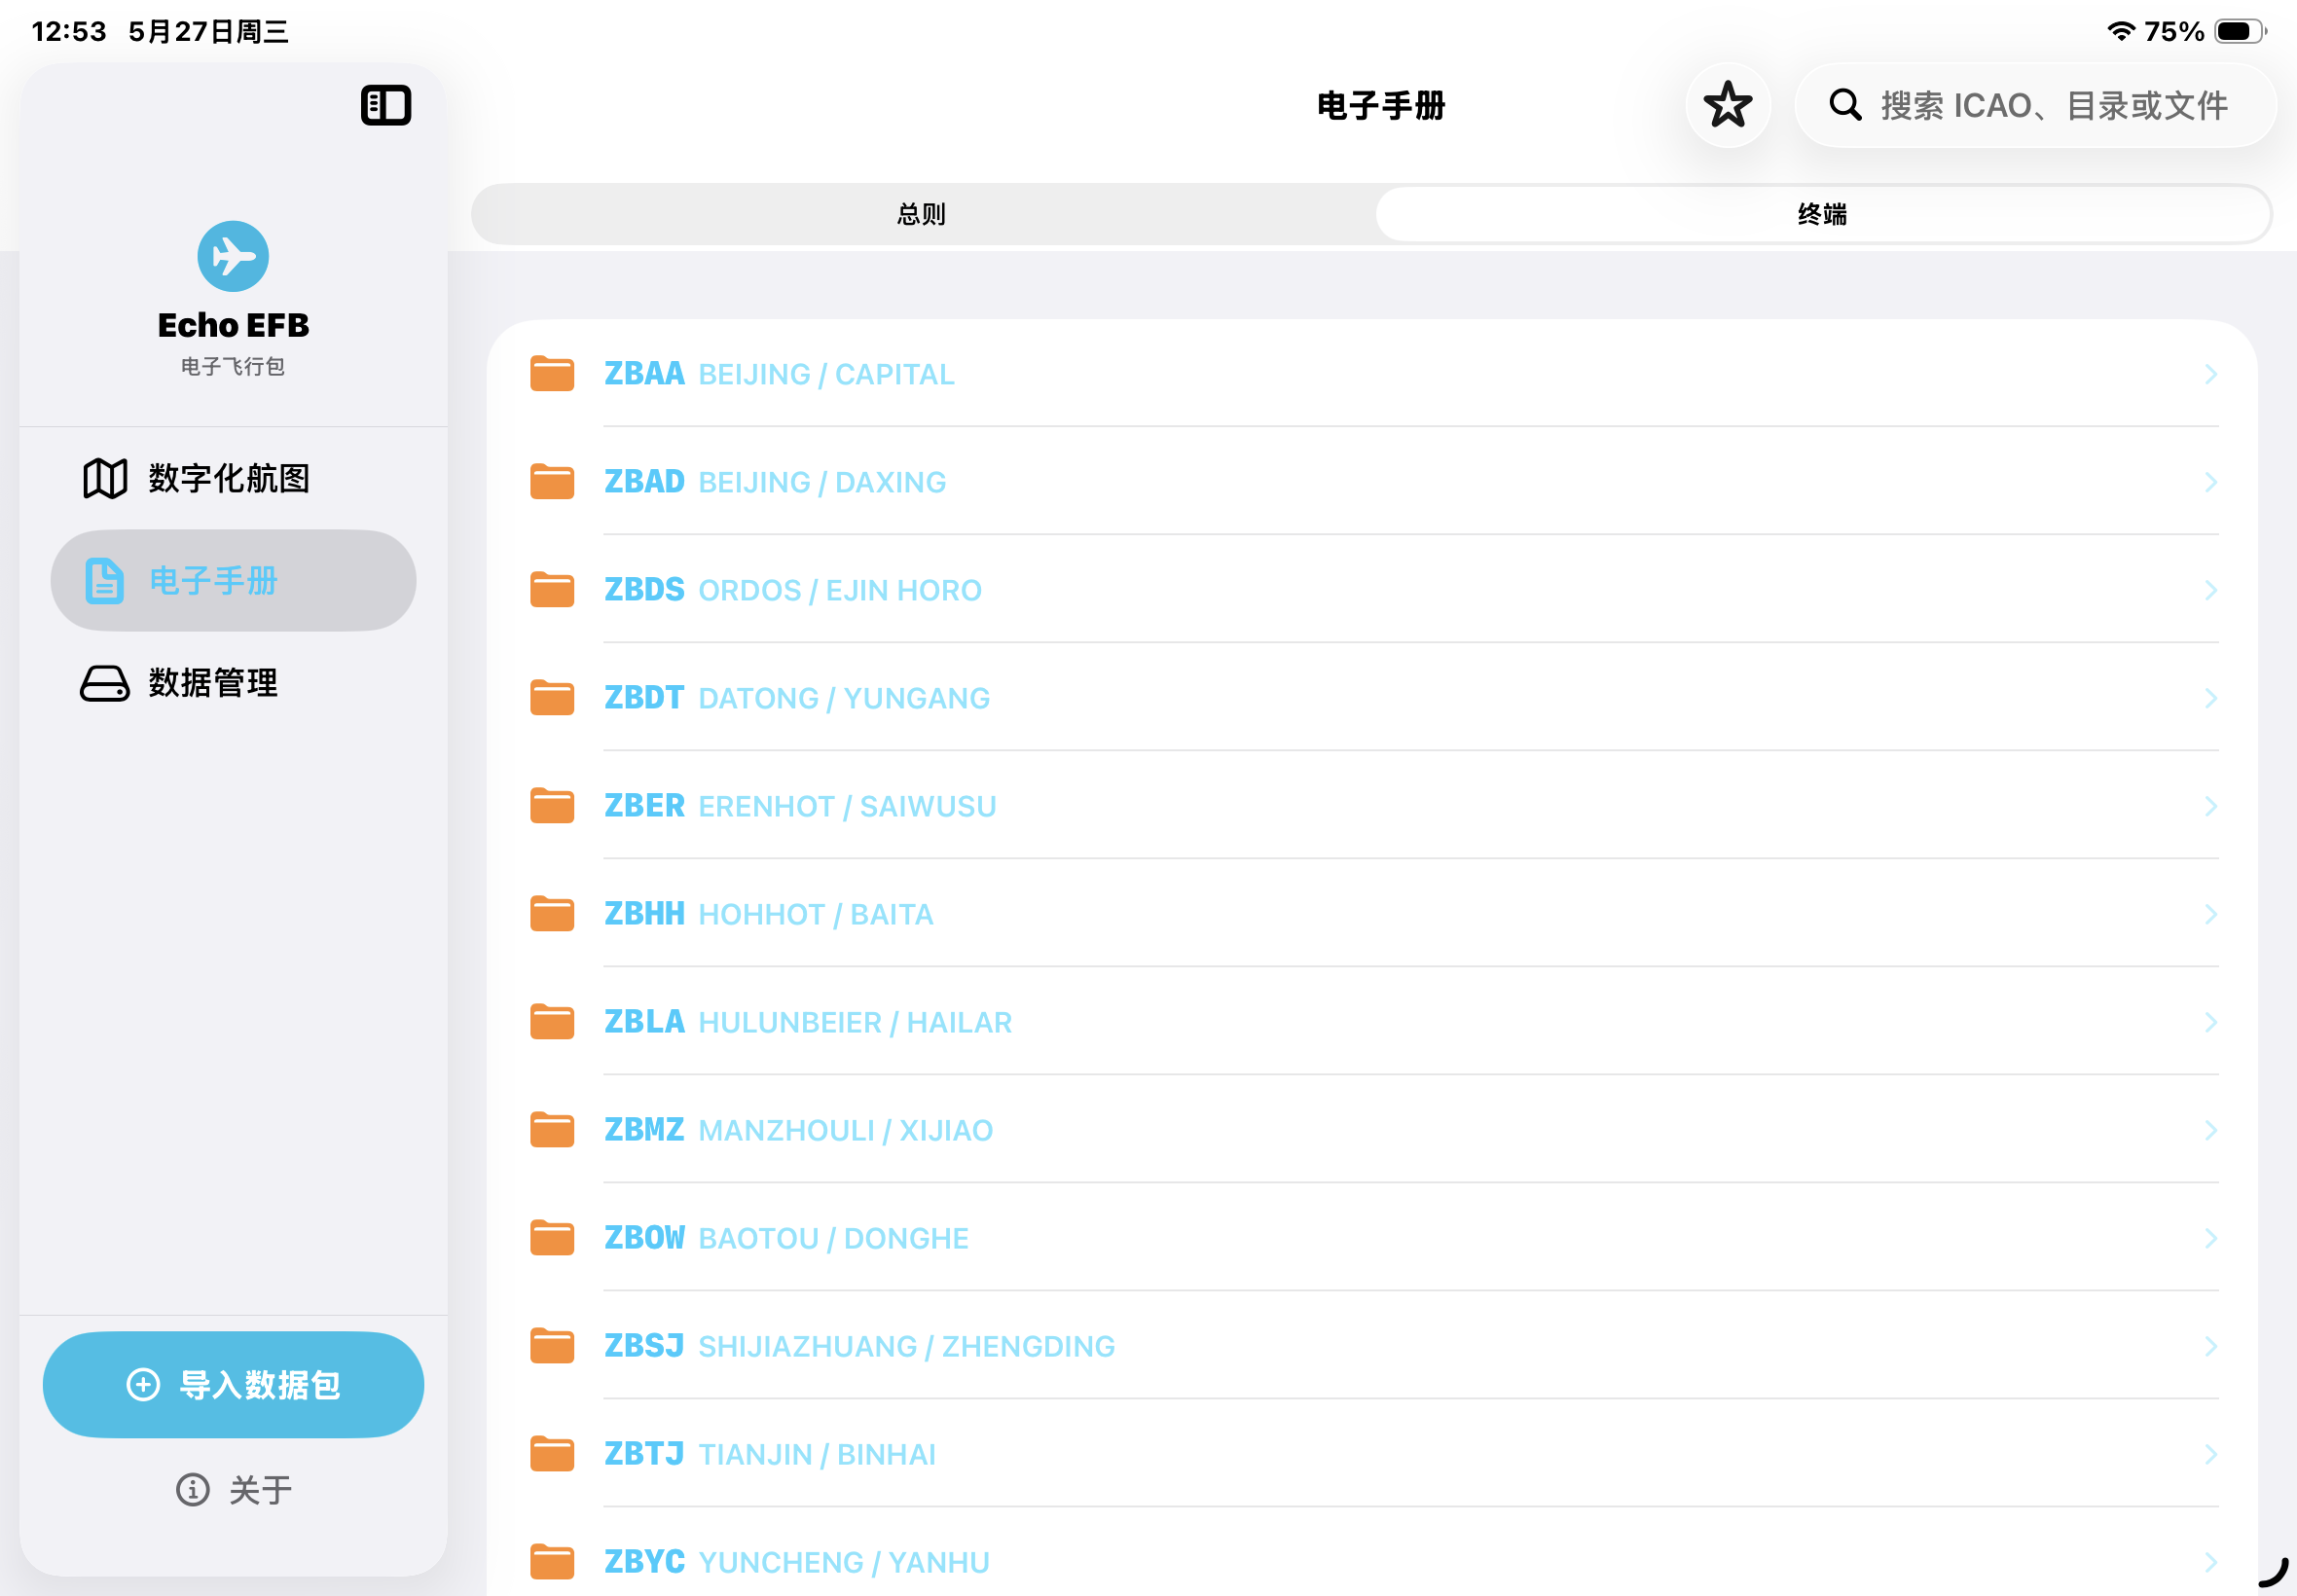This screenshot has height=1596, width=2297.
Task: Click the drive icon for 数据管理
Action: 105,684
